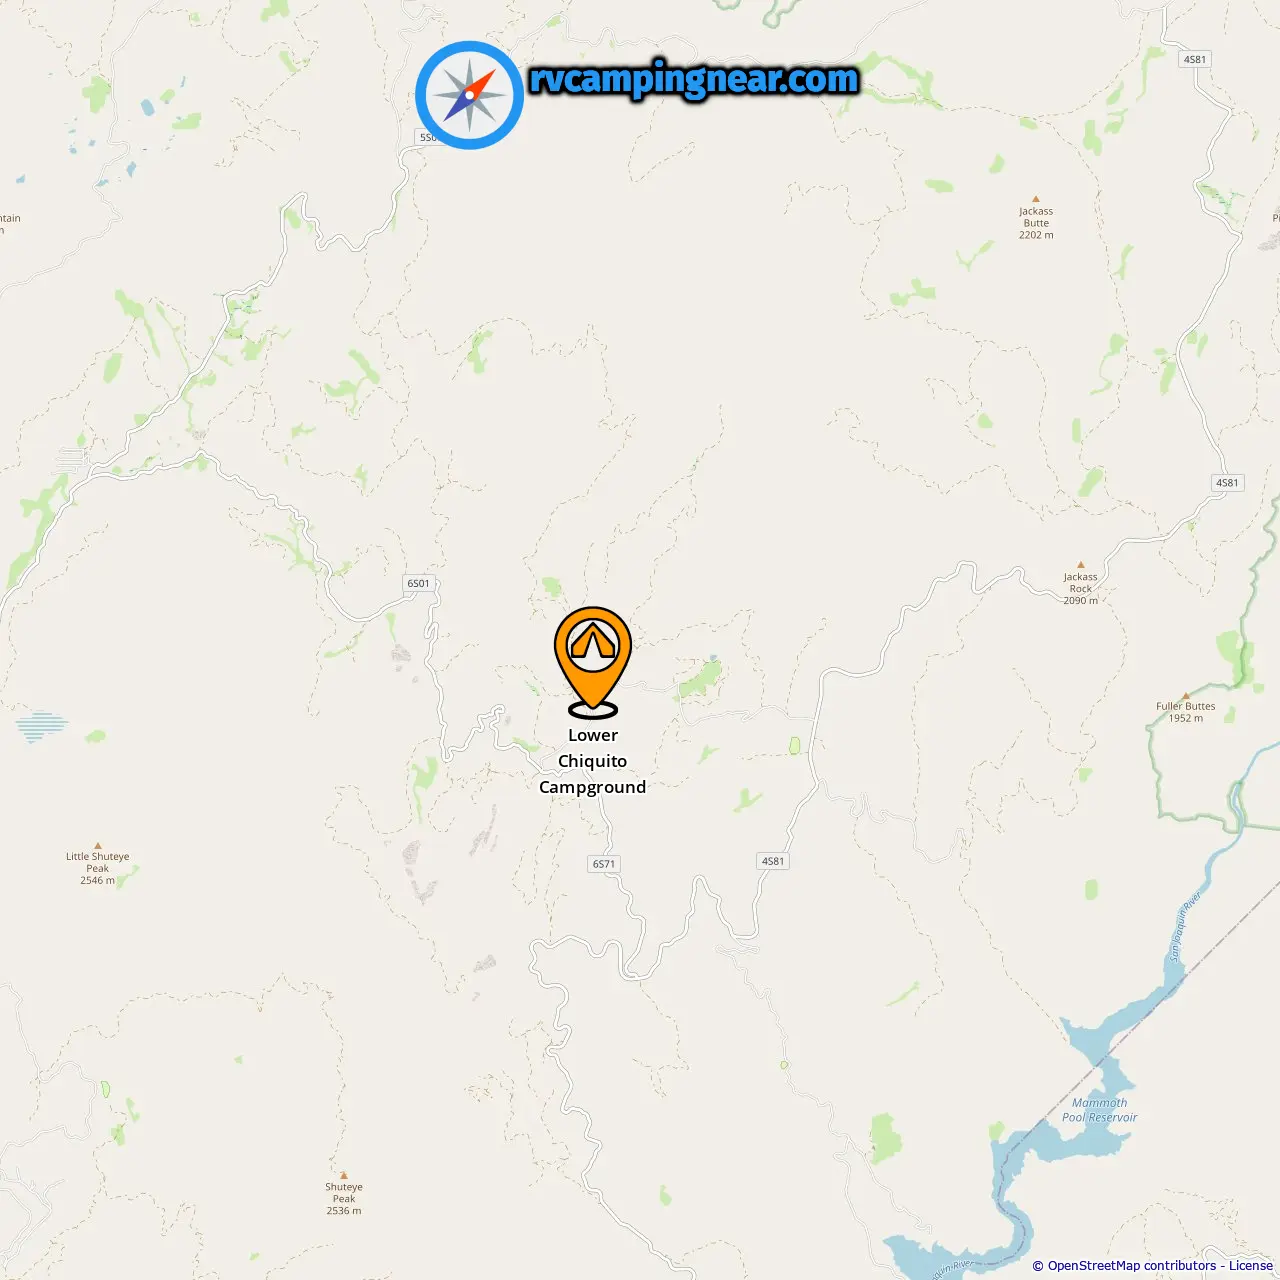Click the Little Shuteye Peak marker
Screen dimensions: 1280x1280
pyautogui.click(x=97, y=845)
